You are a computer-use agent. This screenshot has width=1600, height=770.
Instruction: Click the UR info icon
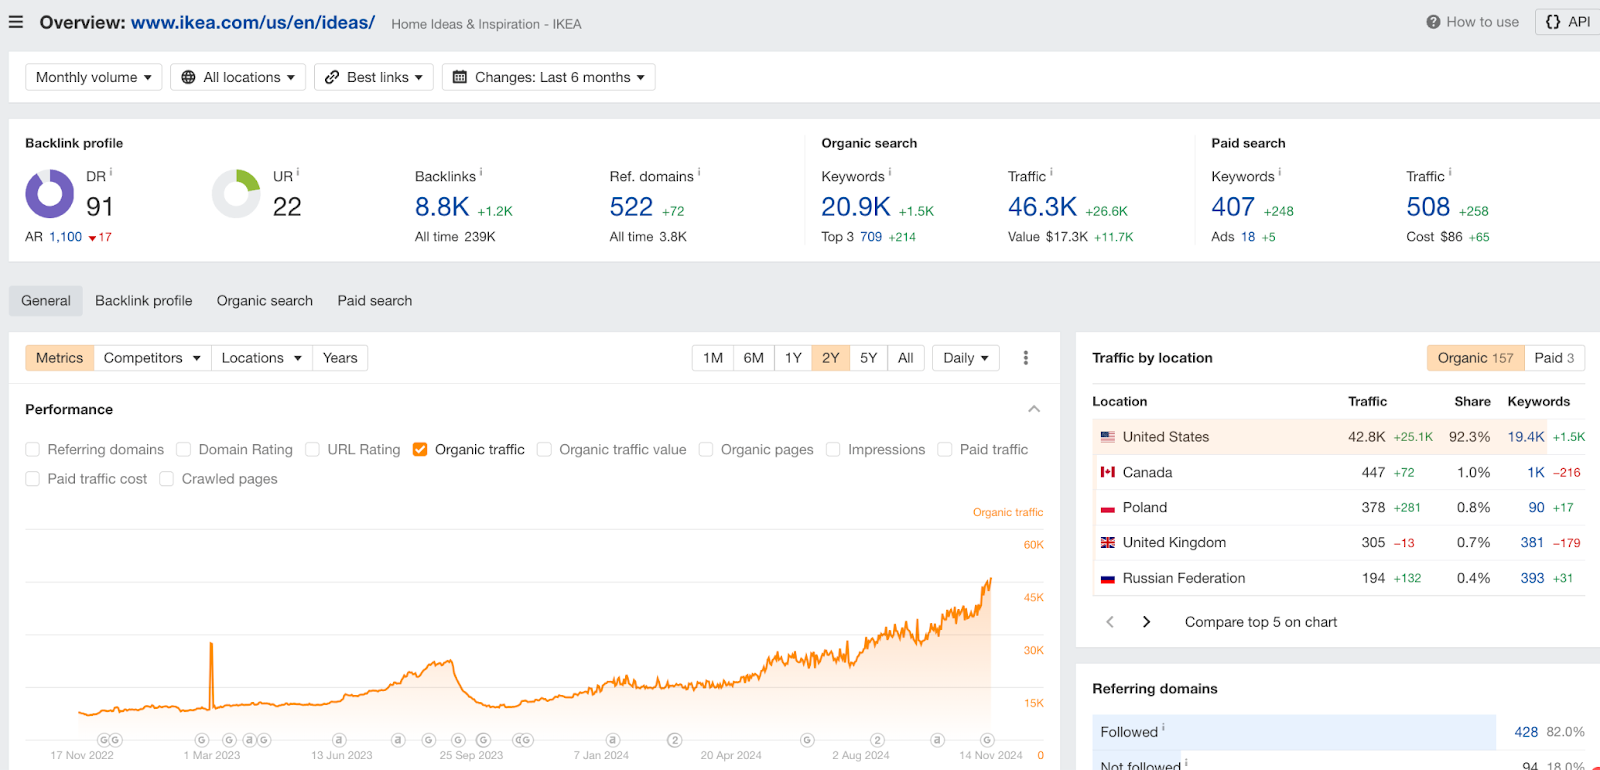tap(298, 172)
